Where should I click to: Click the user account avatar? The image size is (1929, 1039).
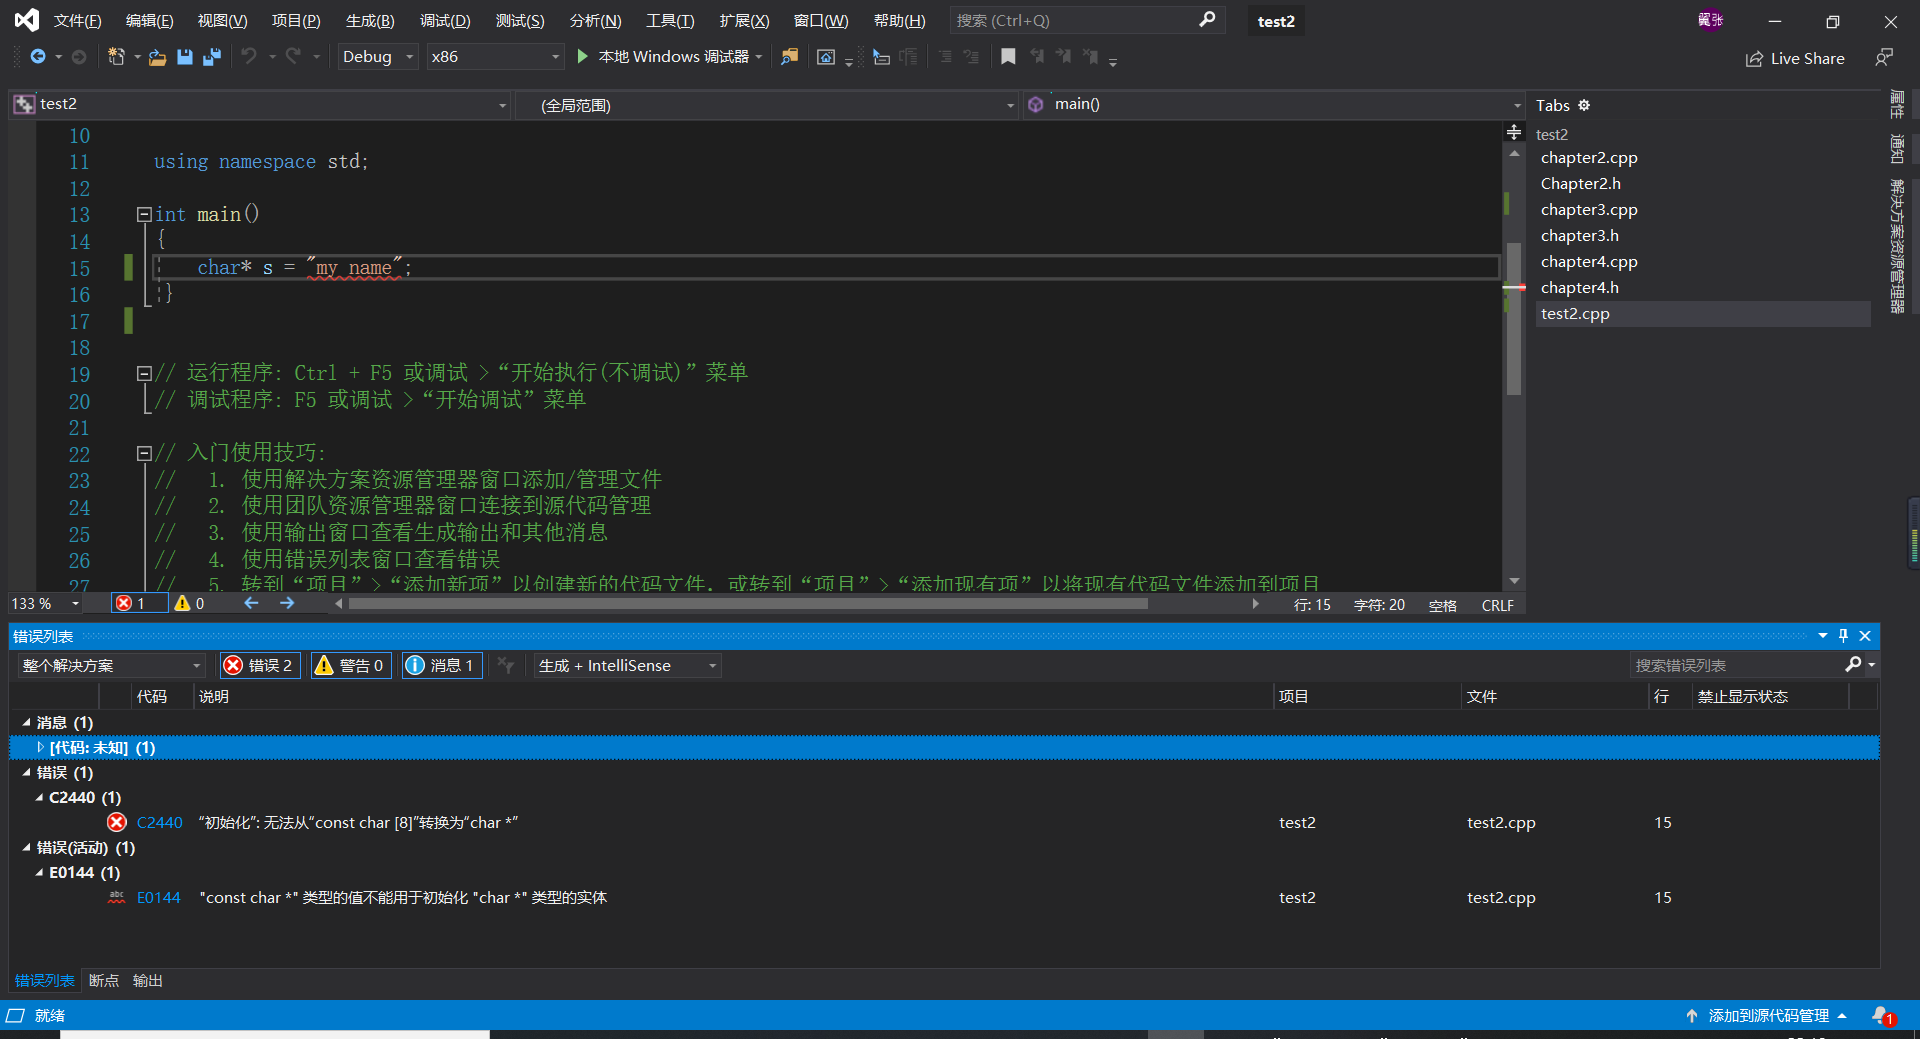click(x=1710, y=20)
